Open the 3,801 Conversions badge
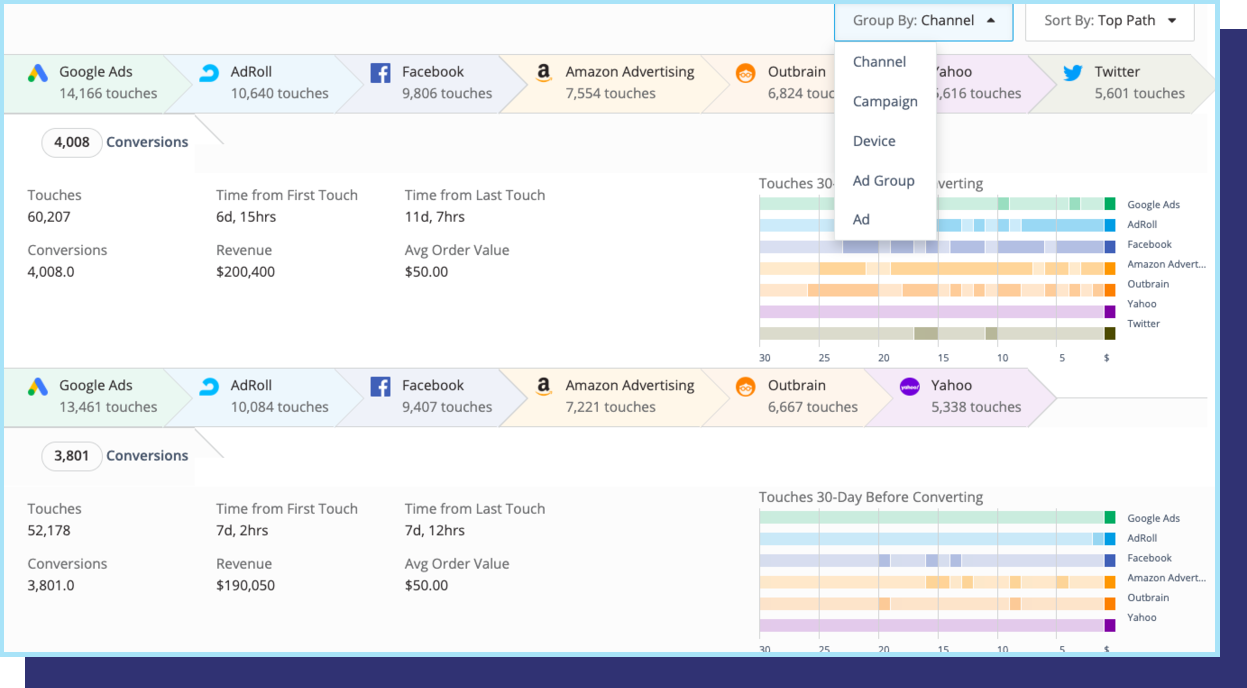1247x688 pixels. 72,456
